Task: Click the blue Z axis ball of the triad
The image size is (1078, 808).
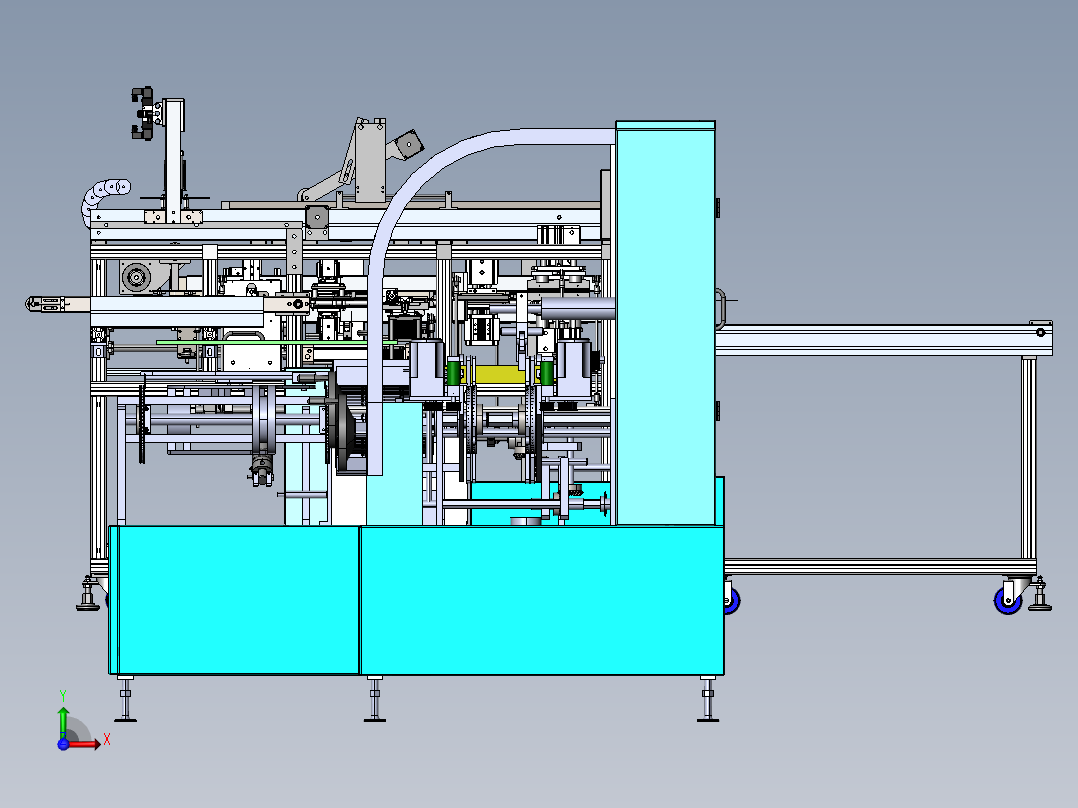Action: [x=63, y=744]
